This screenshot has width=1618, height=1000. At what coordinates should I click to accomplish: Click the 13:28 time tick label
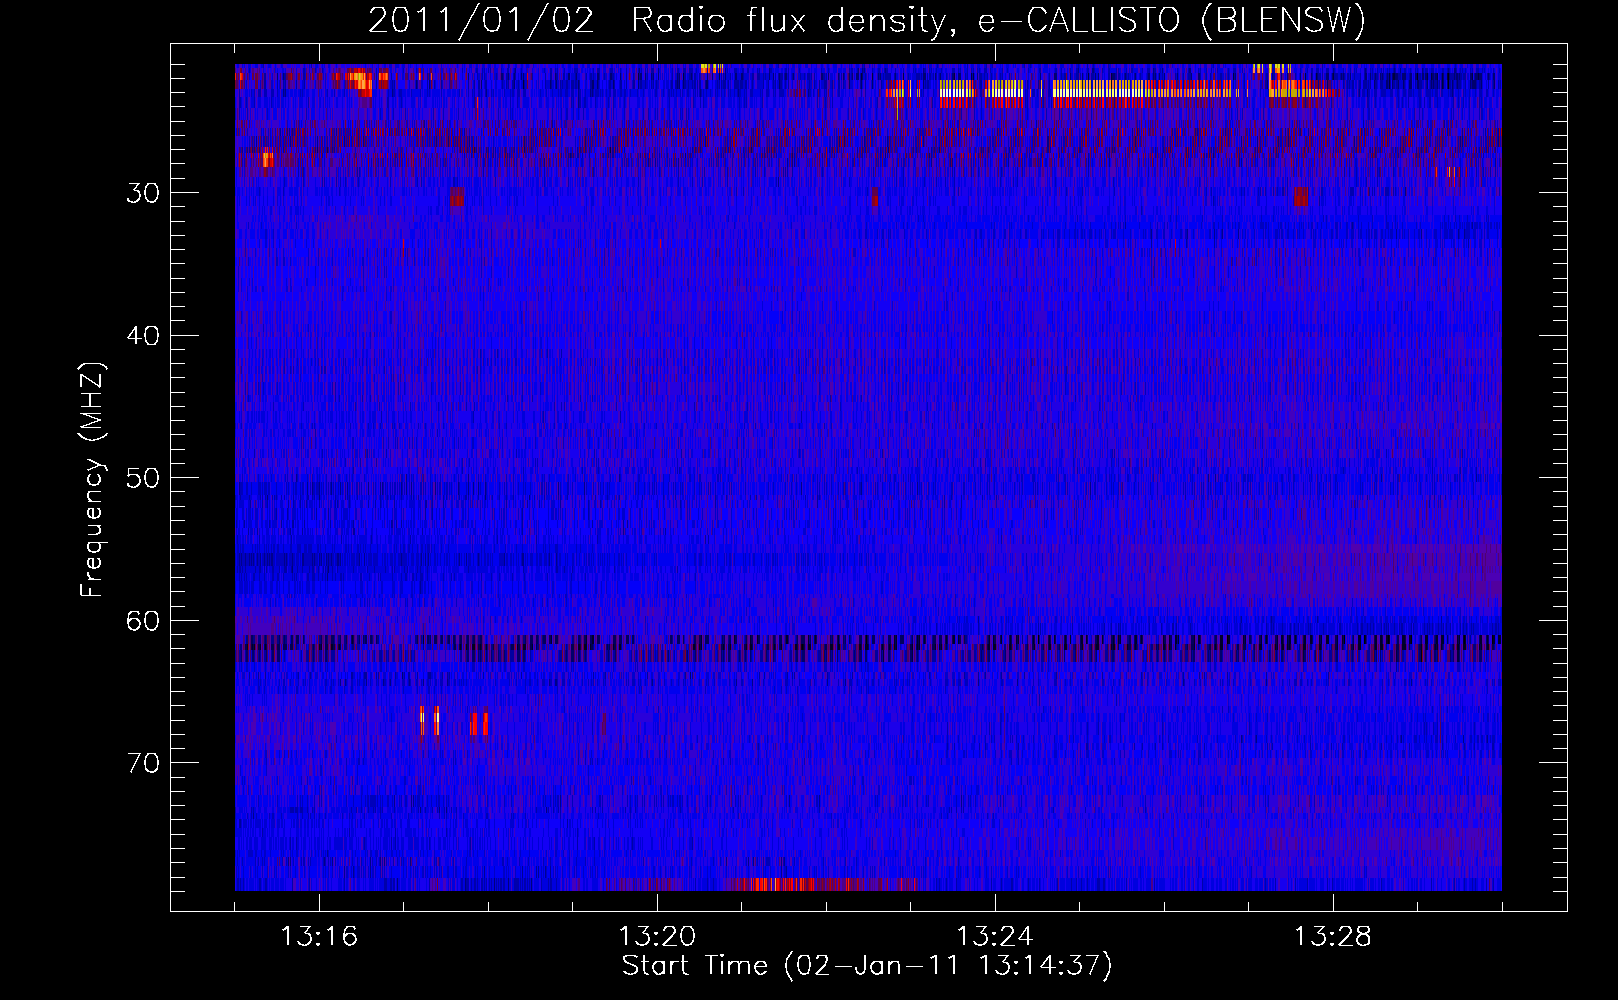1333,936
